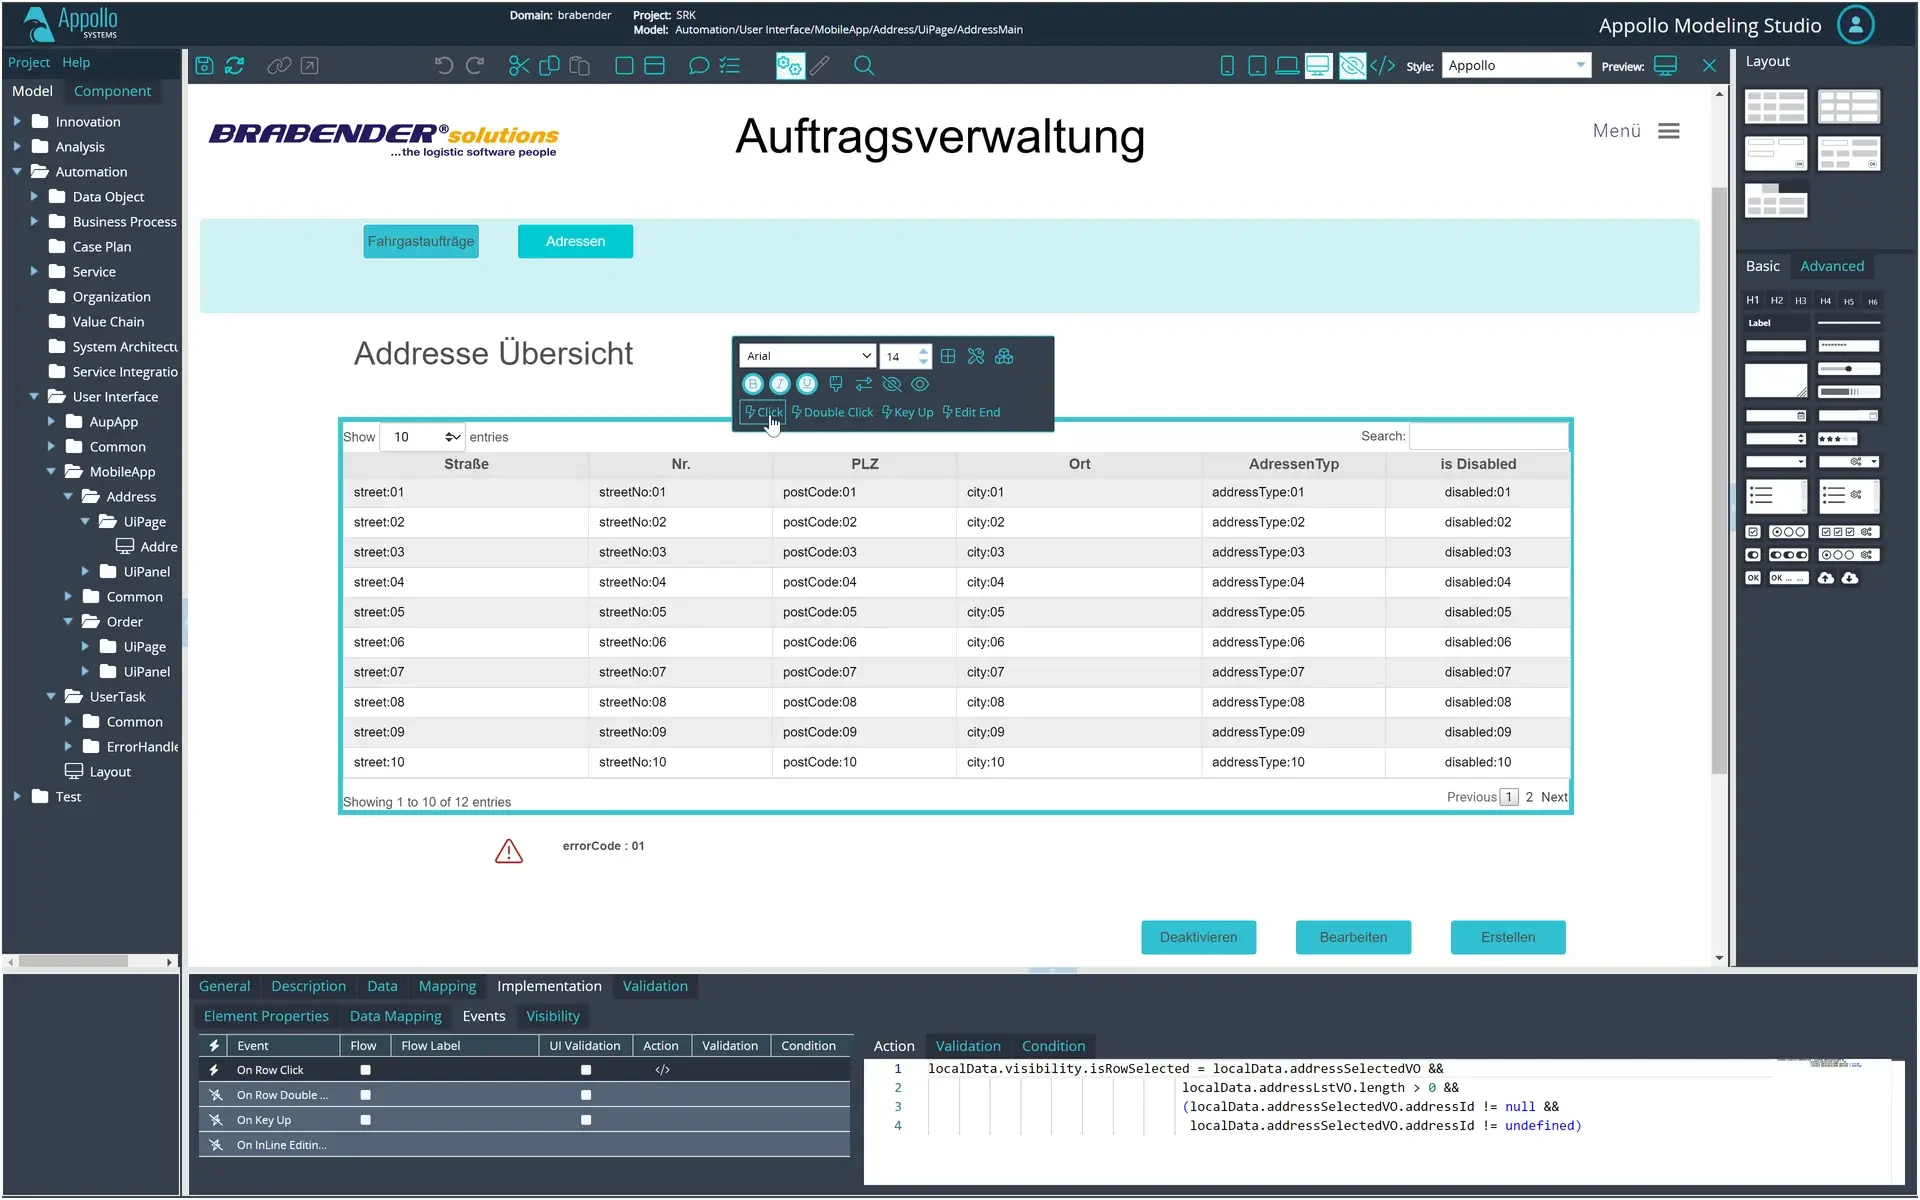Collapse the Automation folder in the tree

17,171
